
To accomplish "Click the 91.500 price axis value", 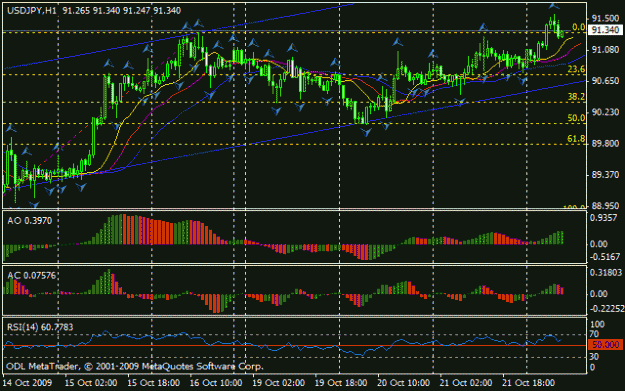I will click(x=605, y=19).
